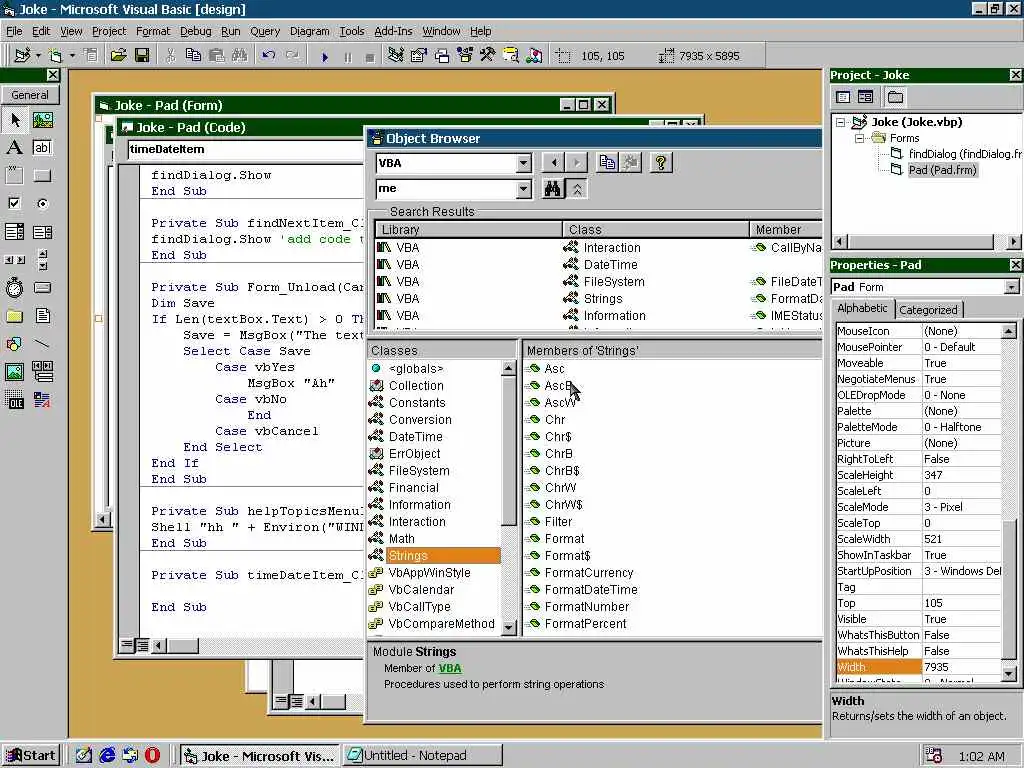Open the Add-Ins menu
This screenshot has width=1024, height=768.
pyautogui.click(x=393, y=31)
